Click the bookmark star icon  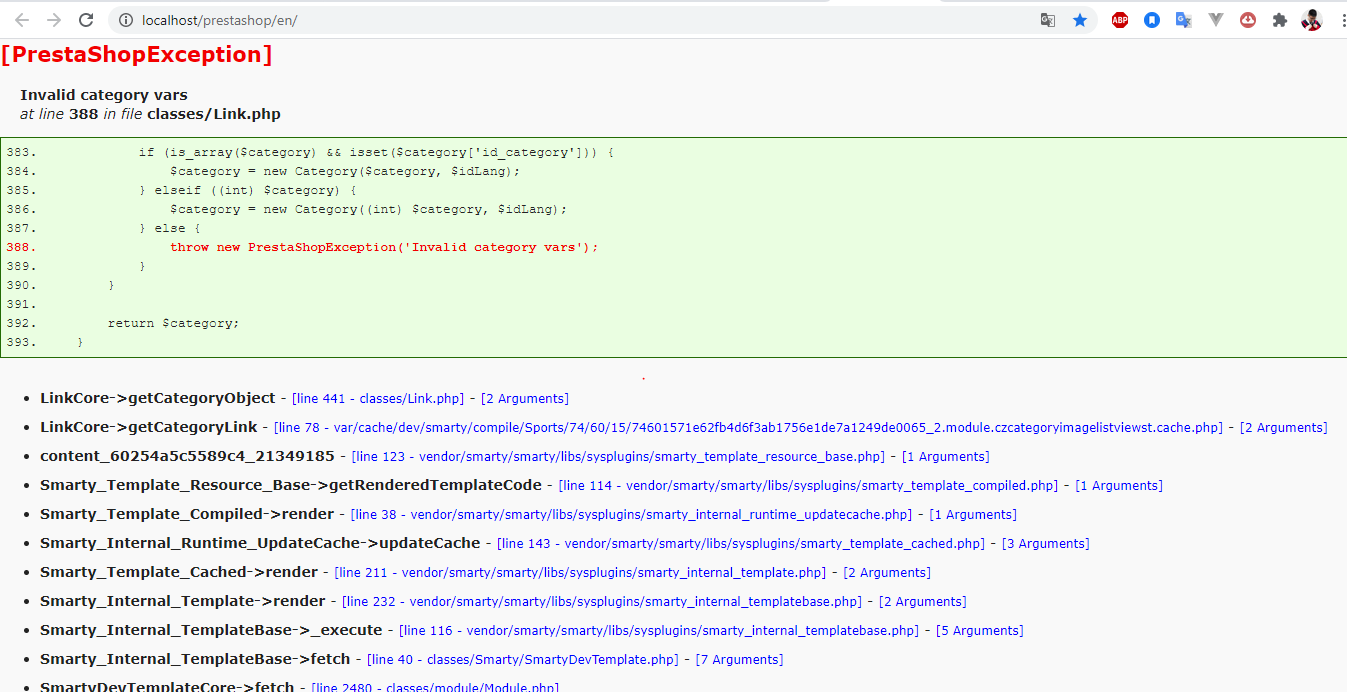[x=1080, y=20]
